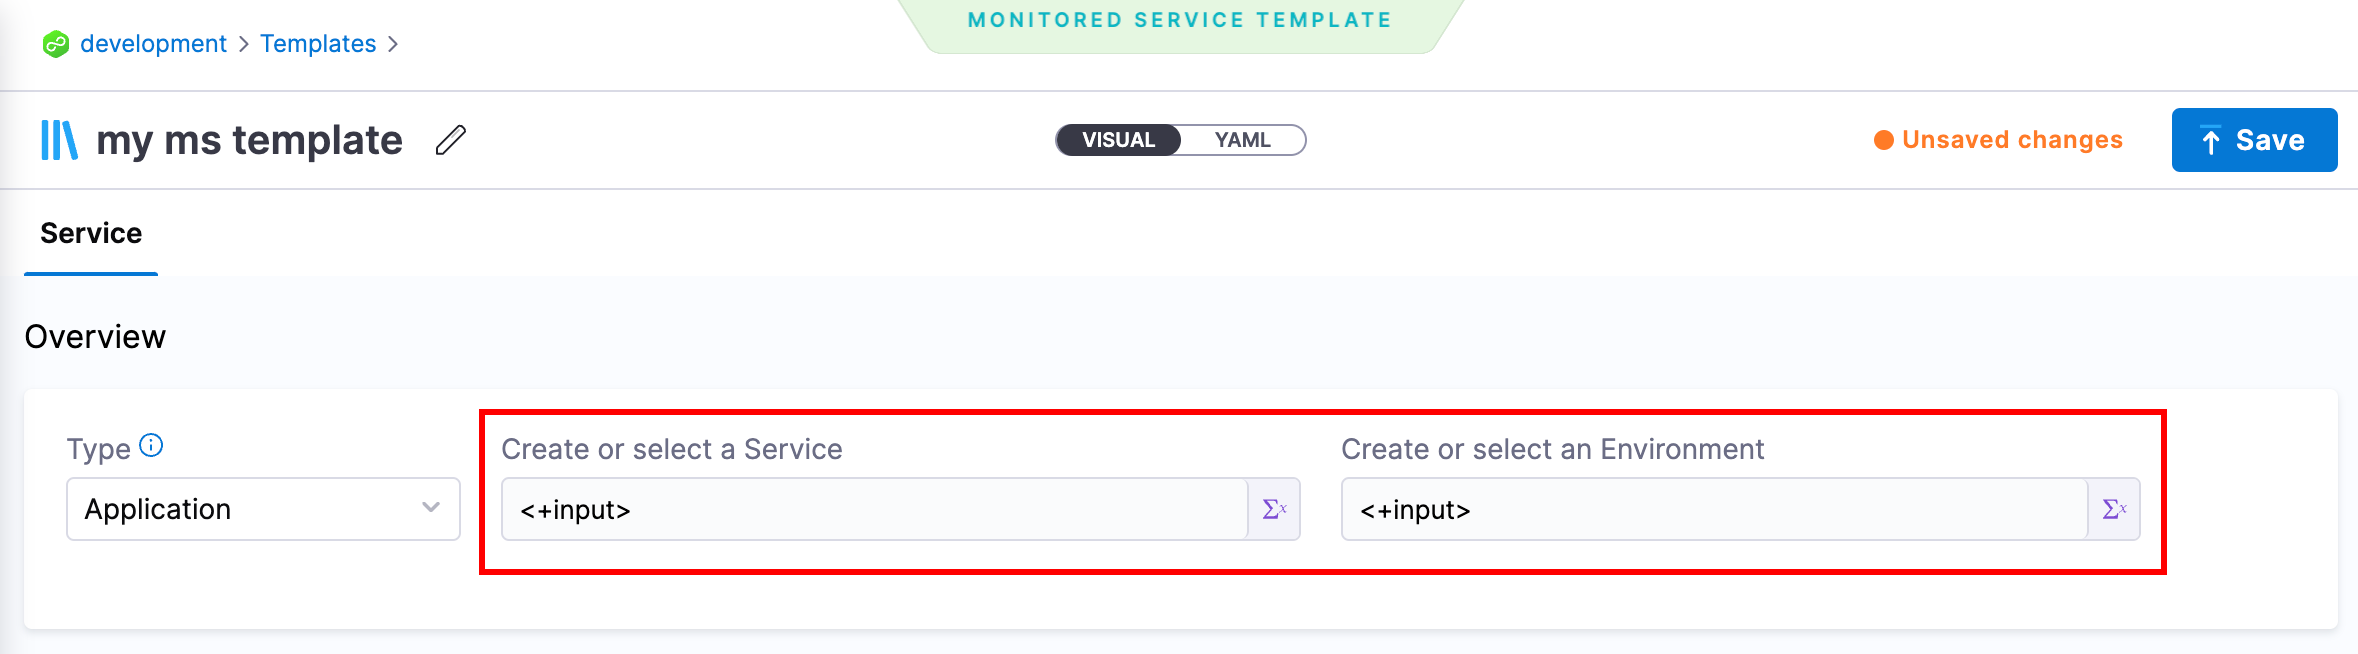Select the Service tab
This screenshot has width=2358, height=654.
point(91,234)
